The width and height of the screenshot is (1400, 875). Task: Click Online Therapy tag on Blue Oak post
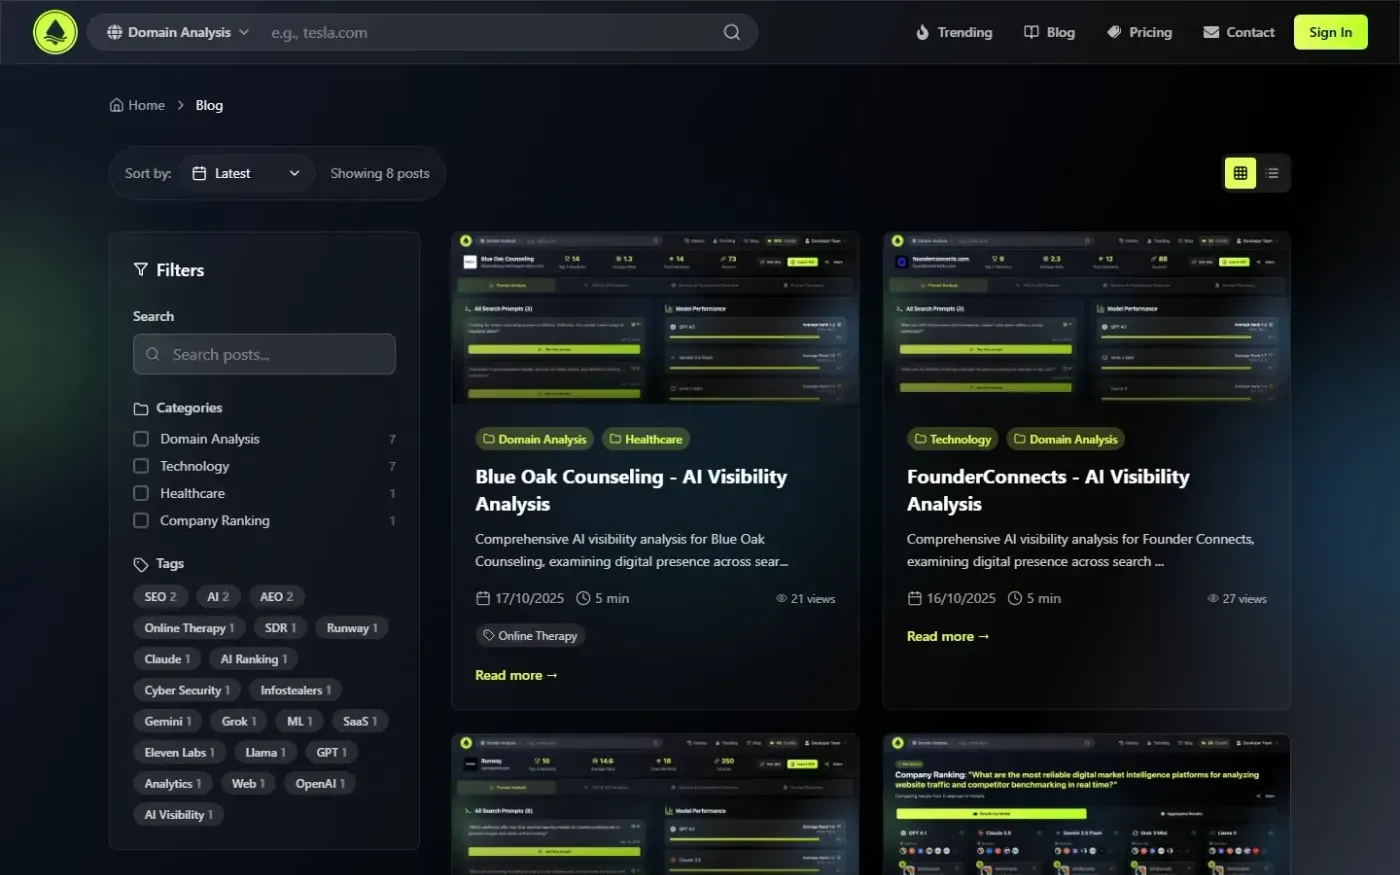click(531, 636)
